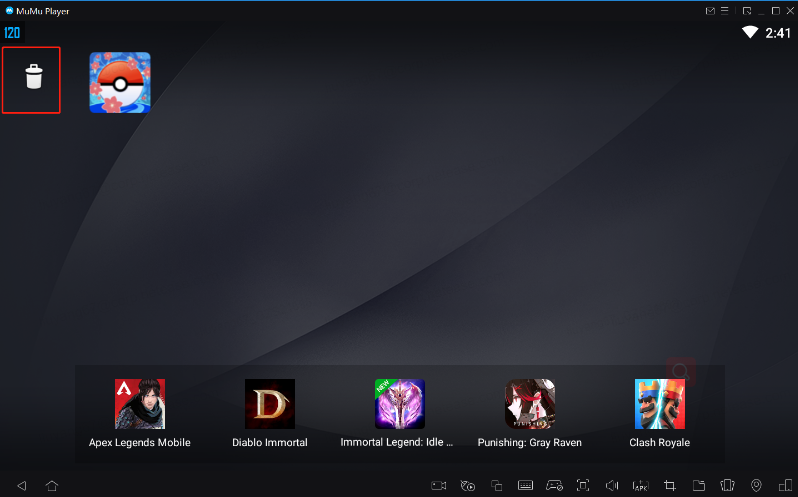
Task: Click the Apex Legends Mobile label
Action: 139,443
